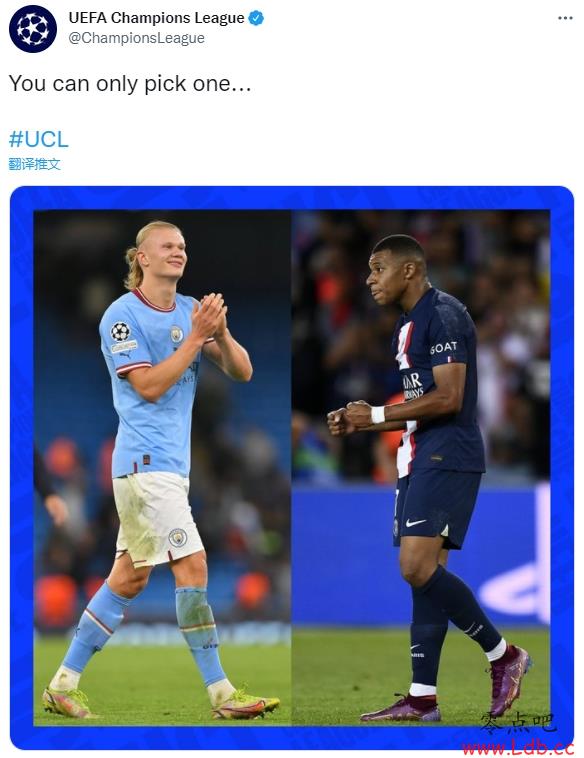Open the UEFA Champions League profile avatar

coord(33,29)
